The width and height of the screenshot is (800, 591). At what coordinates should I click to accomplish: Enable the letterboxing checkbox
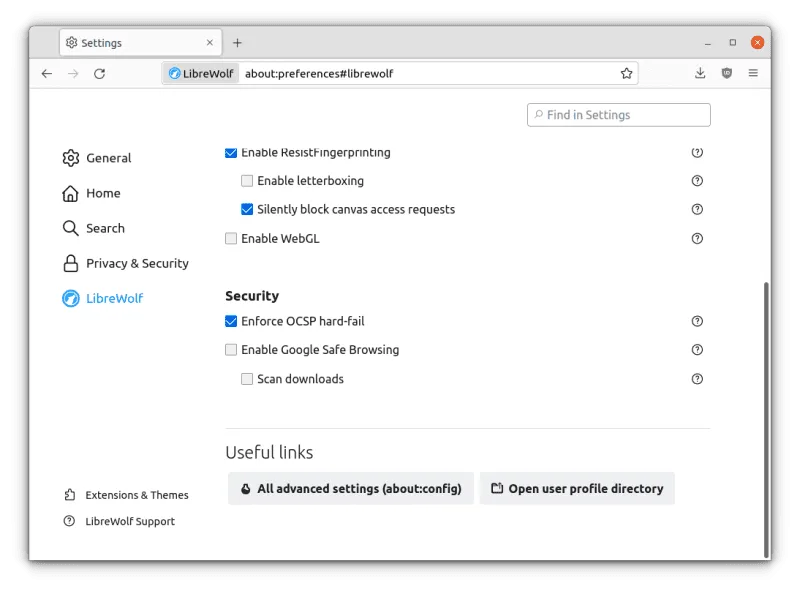point(247,181)
